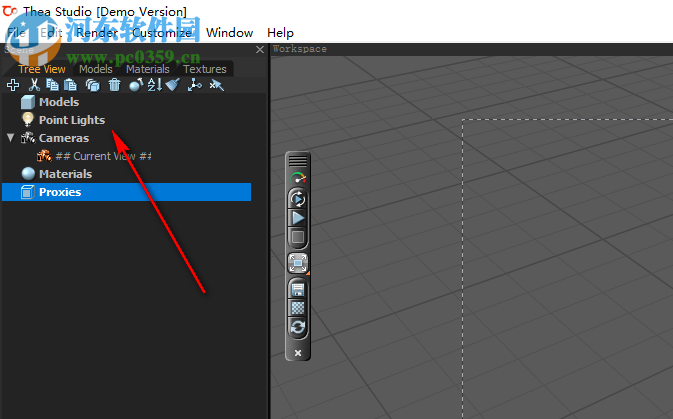Viewport: 673px width, 419px height.
Task: Select Materials in the tree
Action: pyautogui.click(x=65, y=174)
